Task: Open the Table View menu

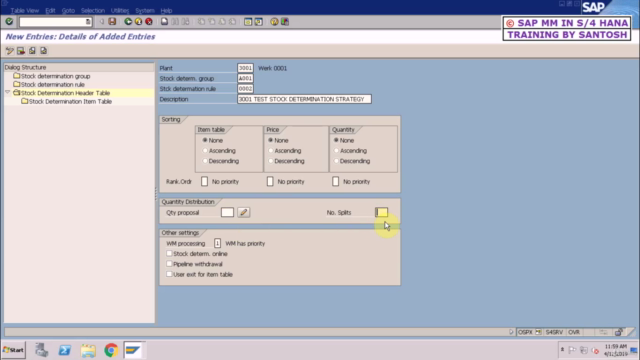Action: [24, 10]
